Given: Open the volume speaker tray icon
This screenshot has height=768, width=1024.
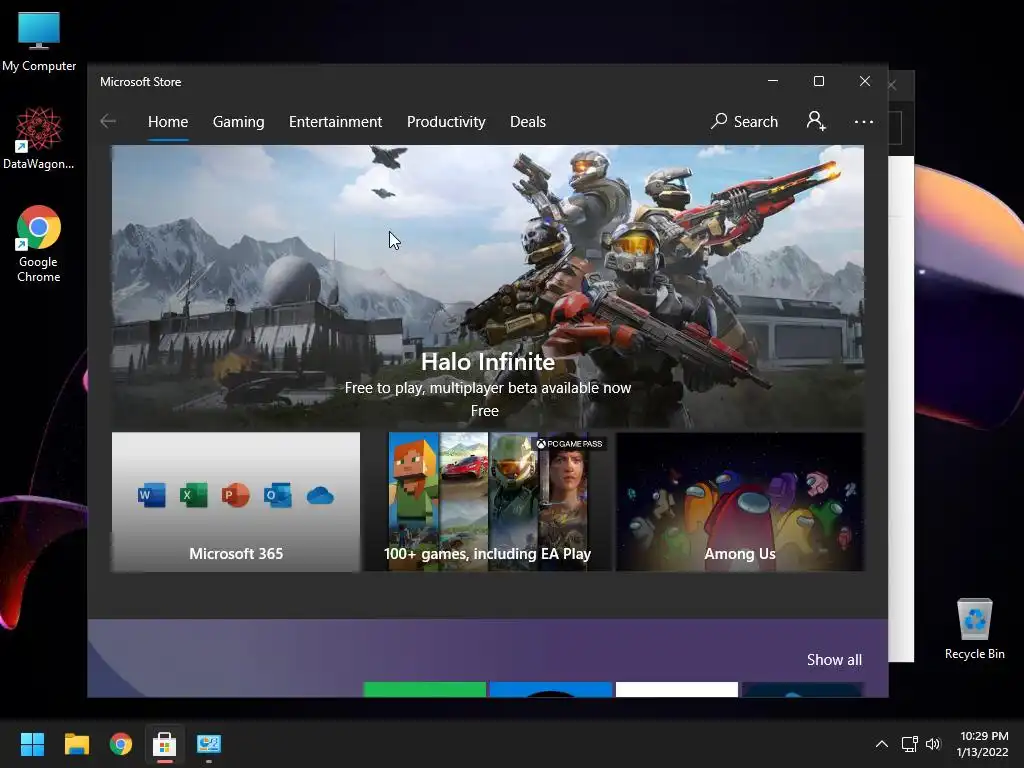Looking at the screenshot, I should coord(933,744).
